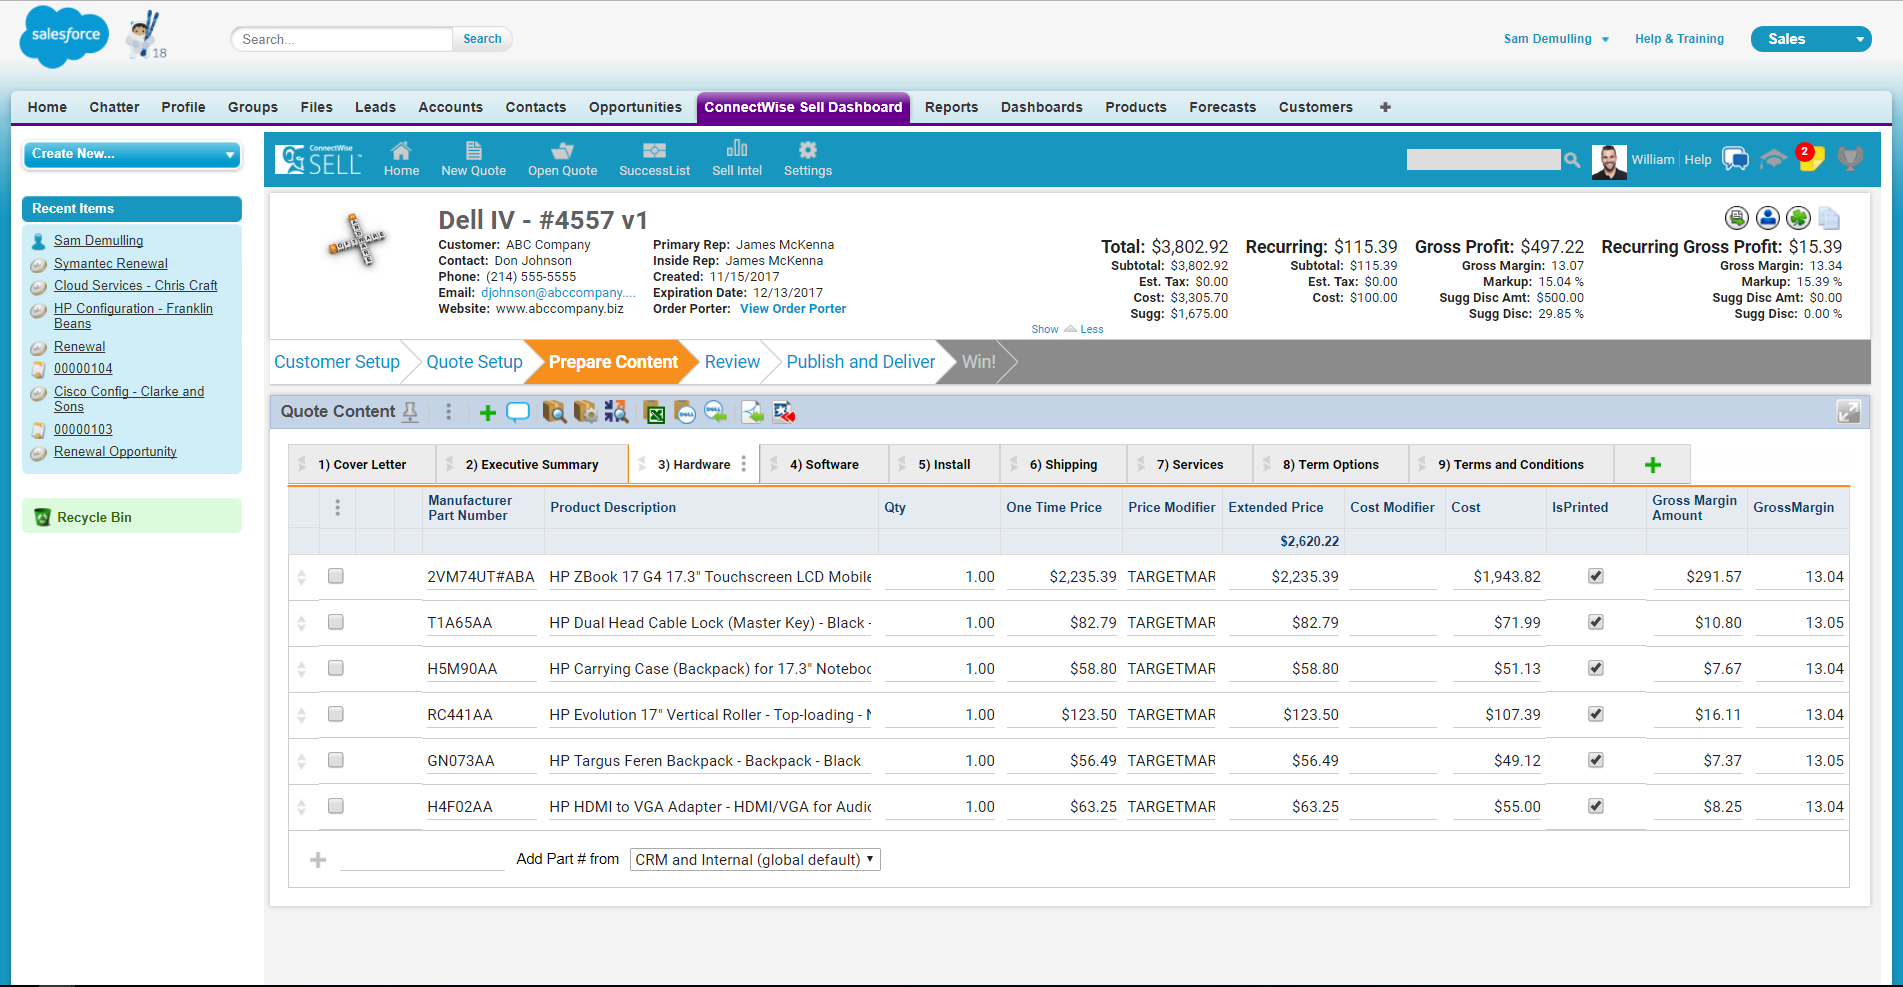The height and width of the screenshot is (987, 1903).
Task: Check the row checkbox for 2VM74UT#ABA
Action: click(x=336, y=576)
